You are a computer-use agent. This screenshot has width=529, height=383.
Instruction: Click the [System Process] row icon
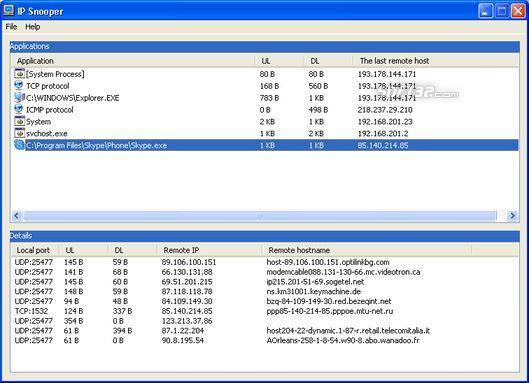pyautogui.click(x=20, y=74)
